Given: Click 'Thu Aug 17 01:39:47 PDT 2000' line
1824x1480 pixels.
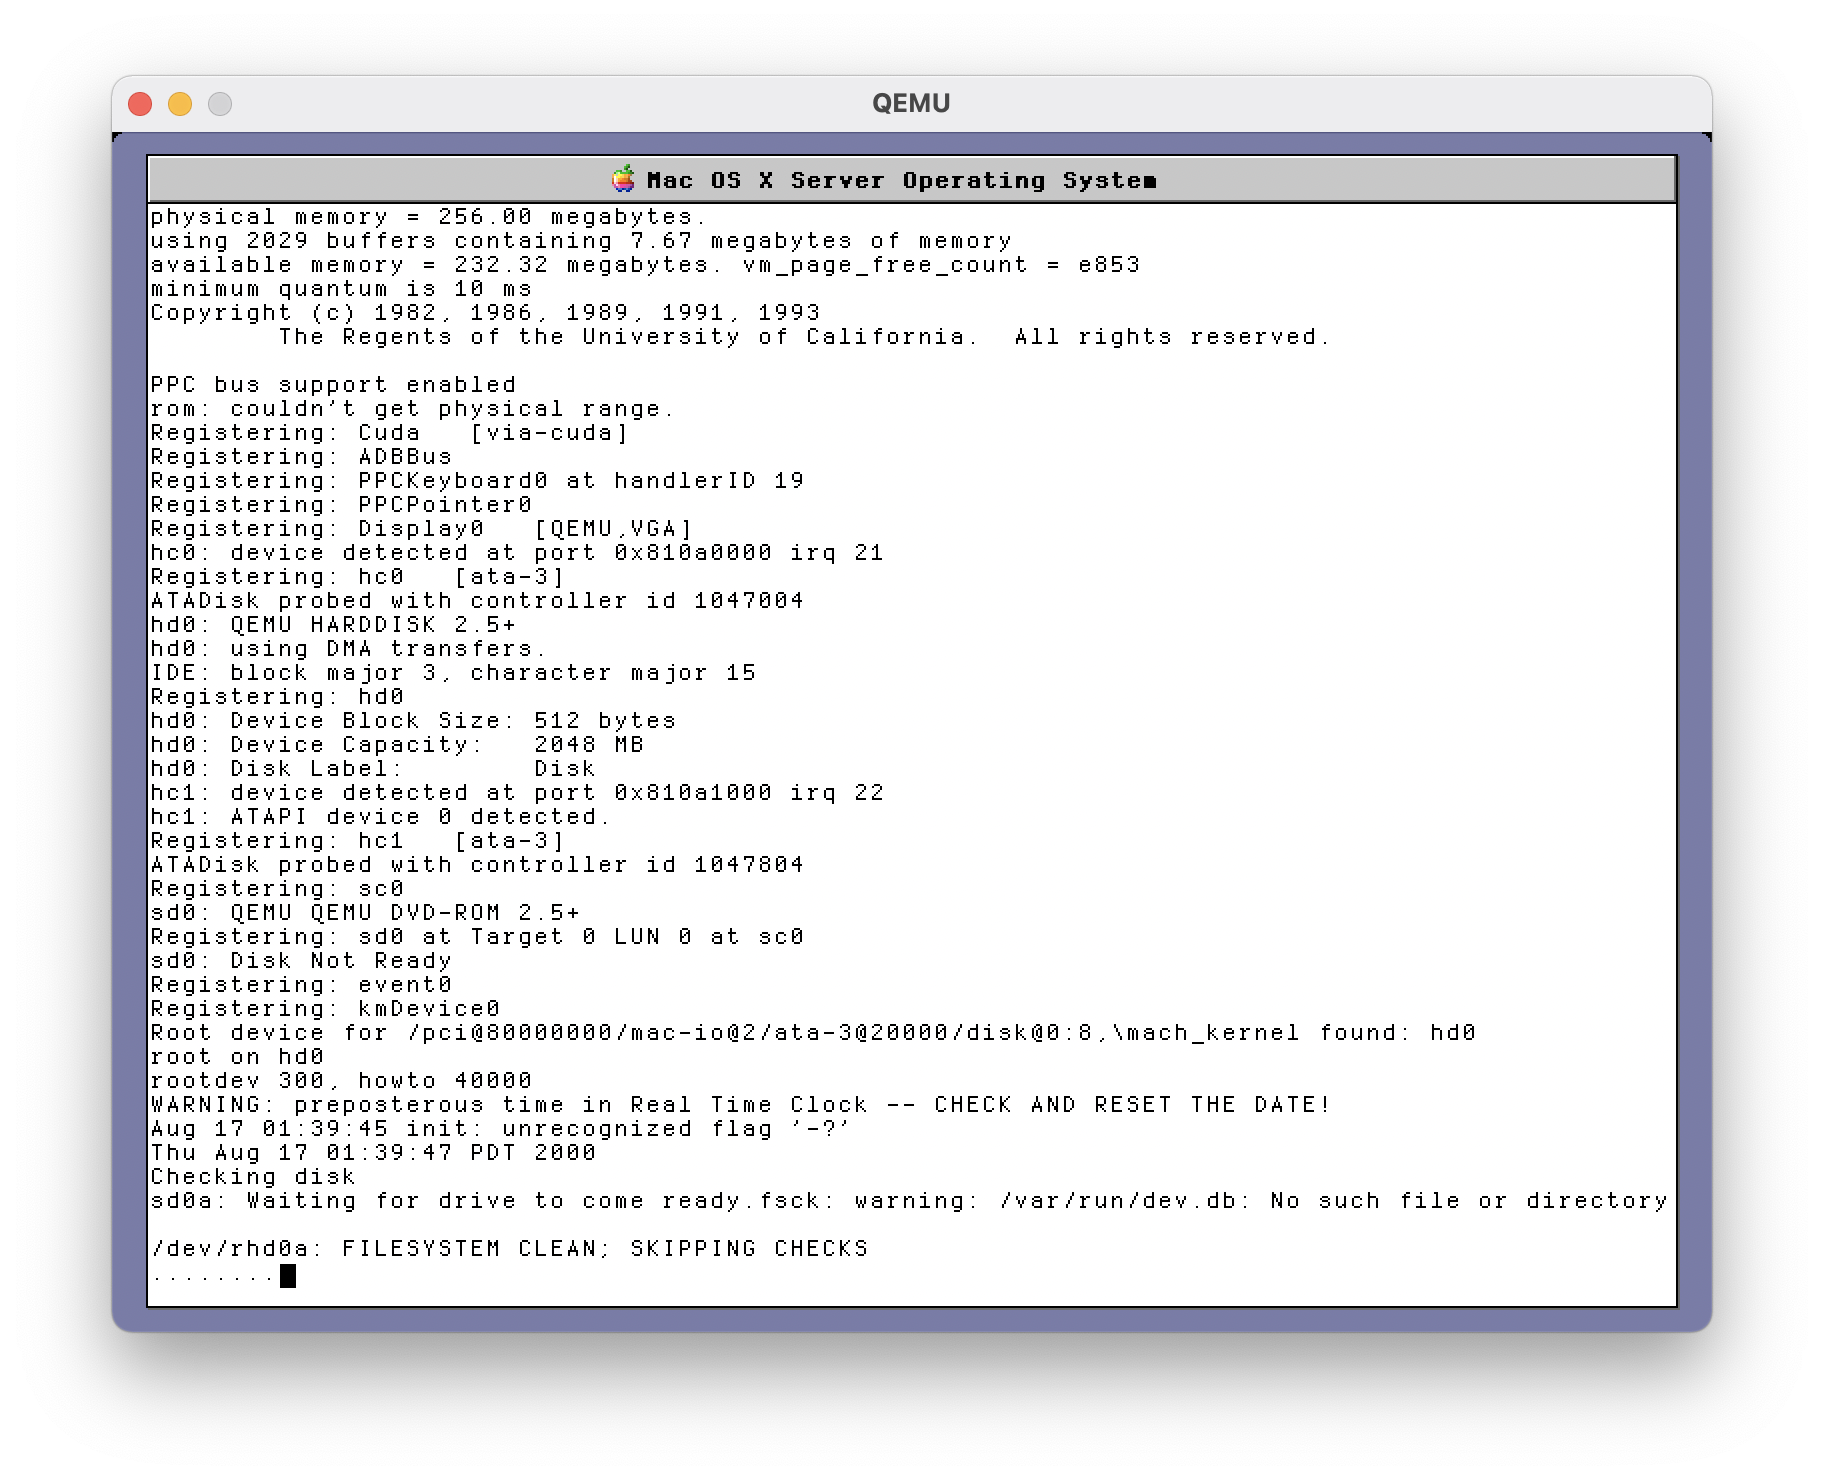Looking at the screenshot, I should [373, 1153].
